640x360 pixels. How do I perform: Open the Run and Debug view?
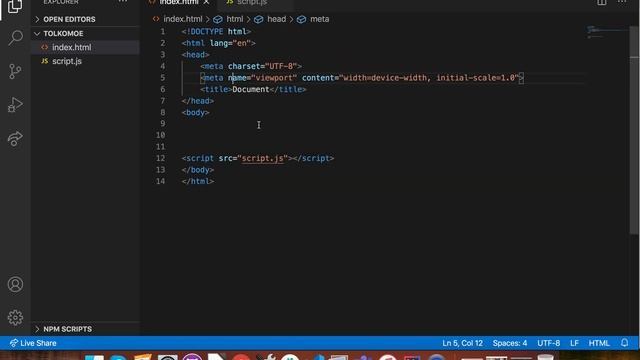15,105
